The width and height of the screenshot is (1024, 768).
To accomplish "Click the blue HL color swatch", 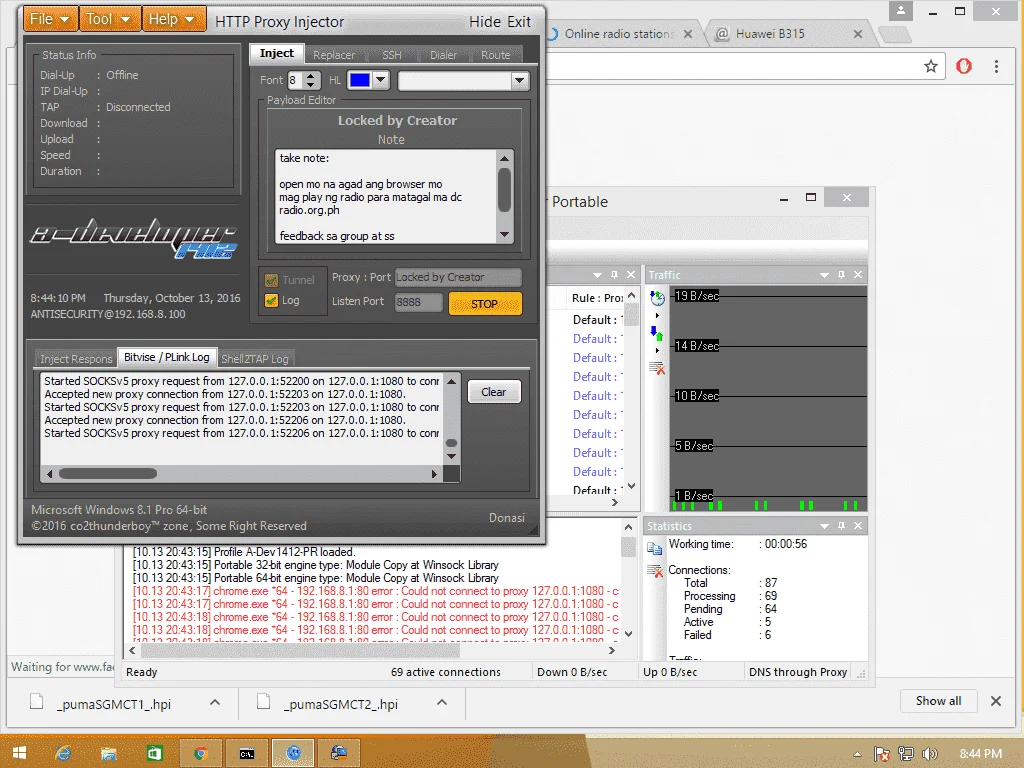I will point(360,80).
